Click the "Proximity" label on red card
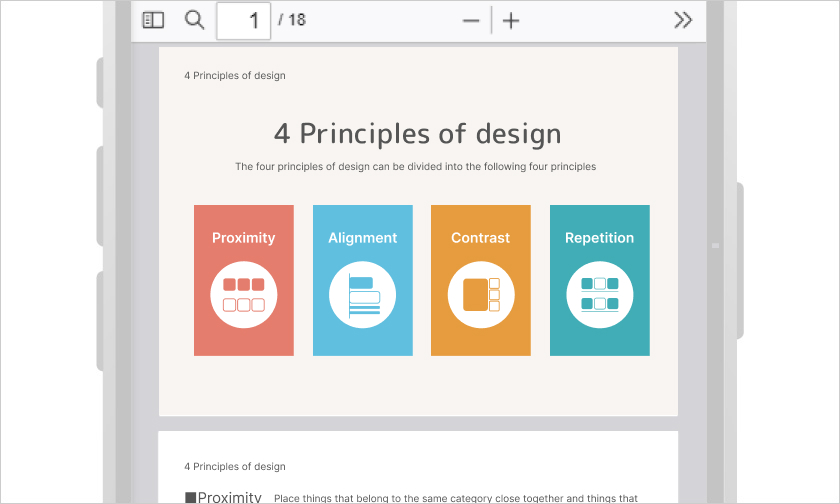Image resolution: width=840 pixels, height=504 pixels. pos(243,238)
